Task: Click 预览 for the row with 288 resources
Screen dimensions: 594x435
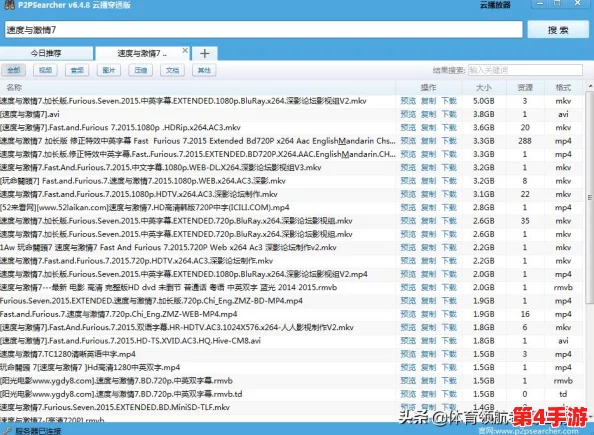Action: point(408,141)
